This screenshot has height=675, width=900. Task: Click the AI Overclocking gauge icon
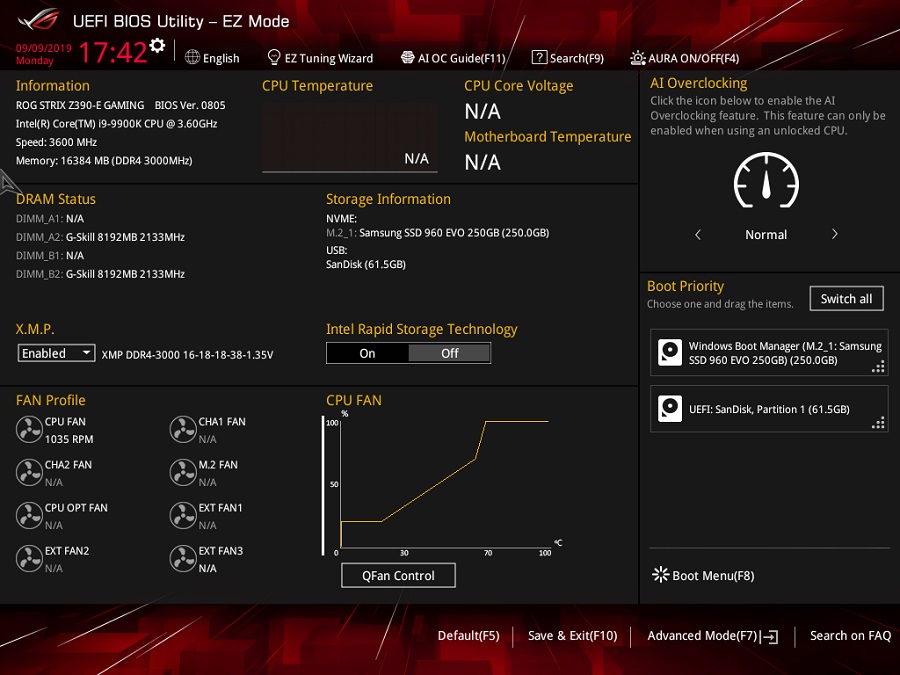pos(766,180)
